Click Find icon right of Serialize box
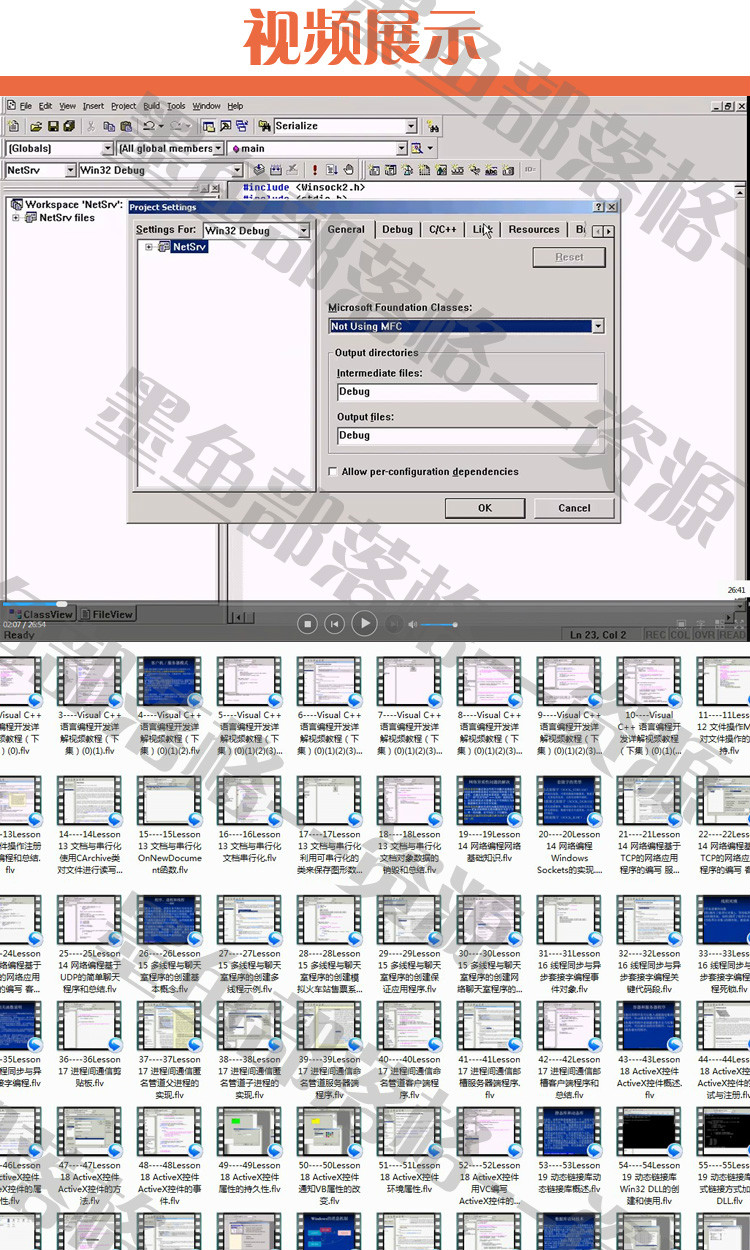 point(432,126)
